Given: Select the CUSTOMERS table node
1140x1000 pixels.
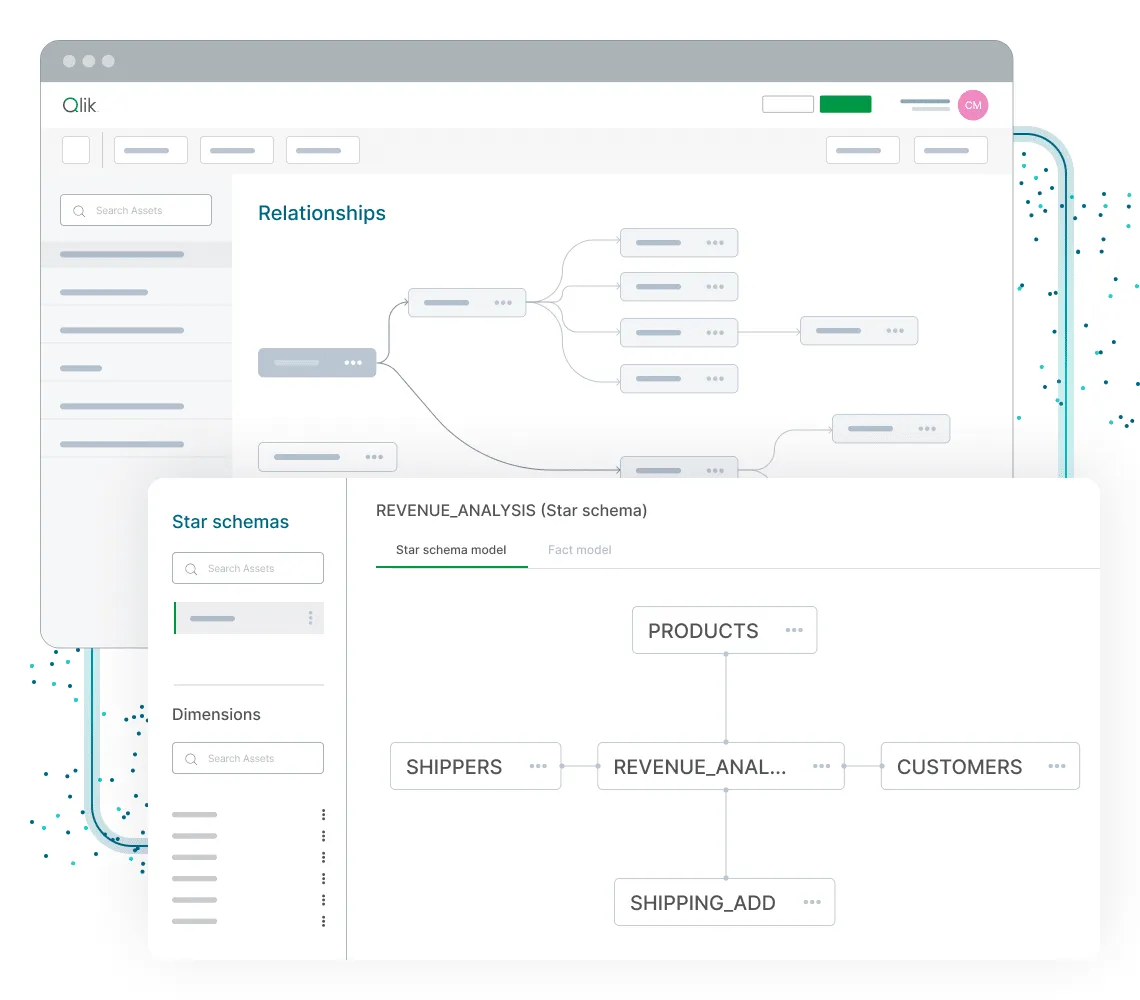Looking at the screenshot, I should pyautogui.click(x=980, y=766).
